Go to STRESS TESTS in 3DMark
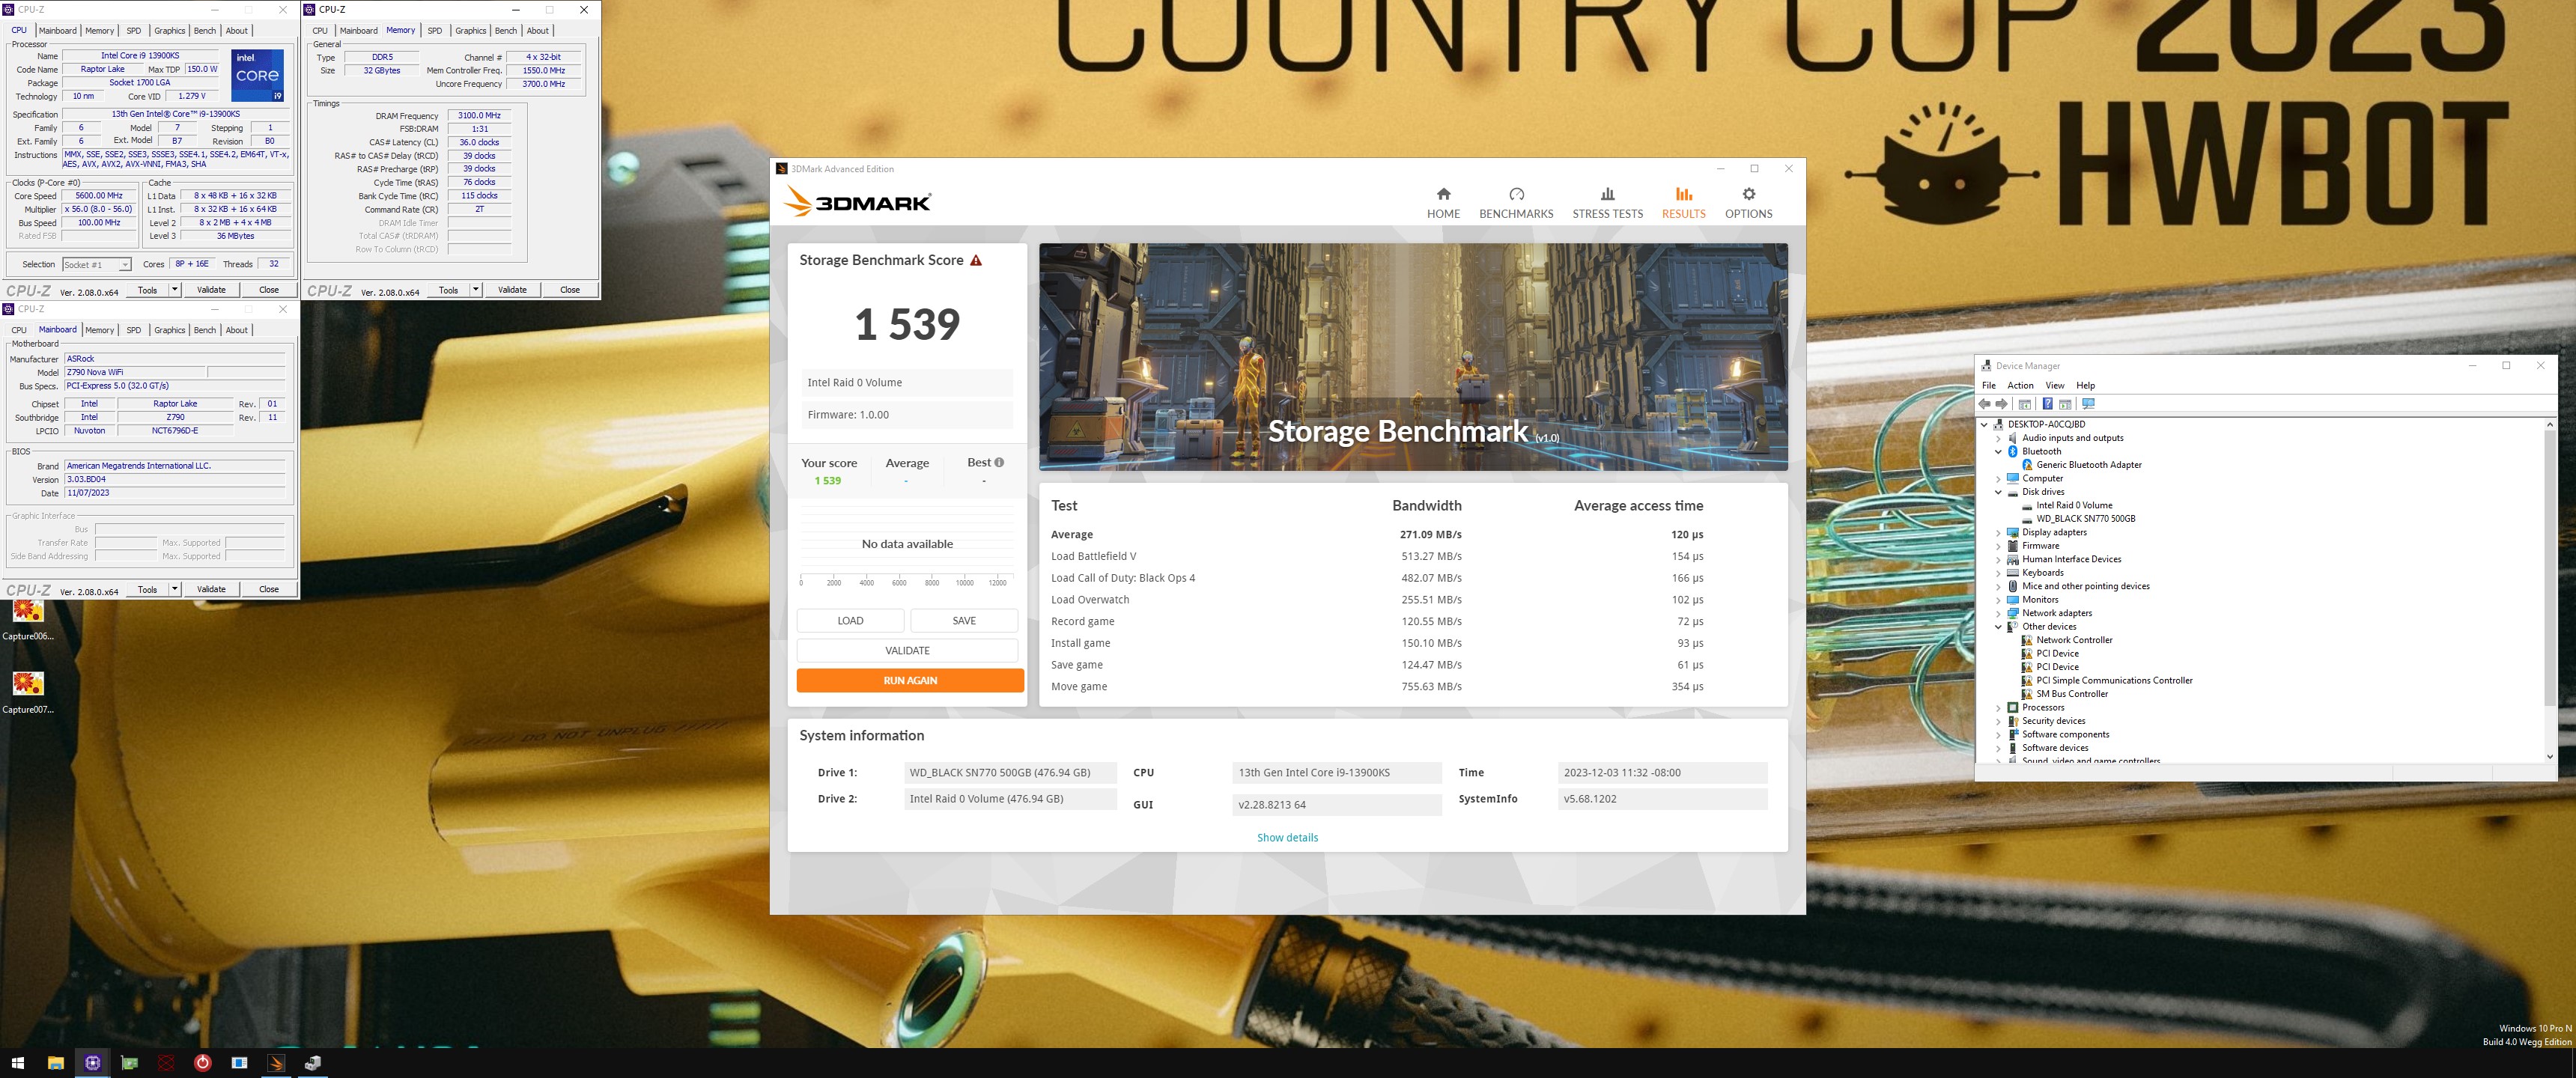Viewport: 2576px width, 1078px height. coord(1607,203)
